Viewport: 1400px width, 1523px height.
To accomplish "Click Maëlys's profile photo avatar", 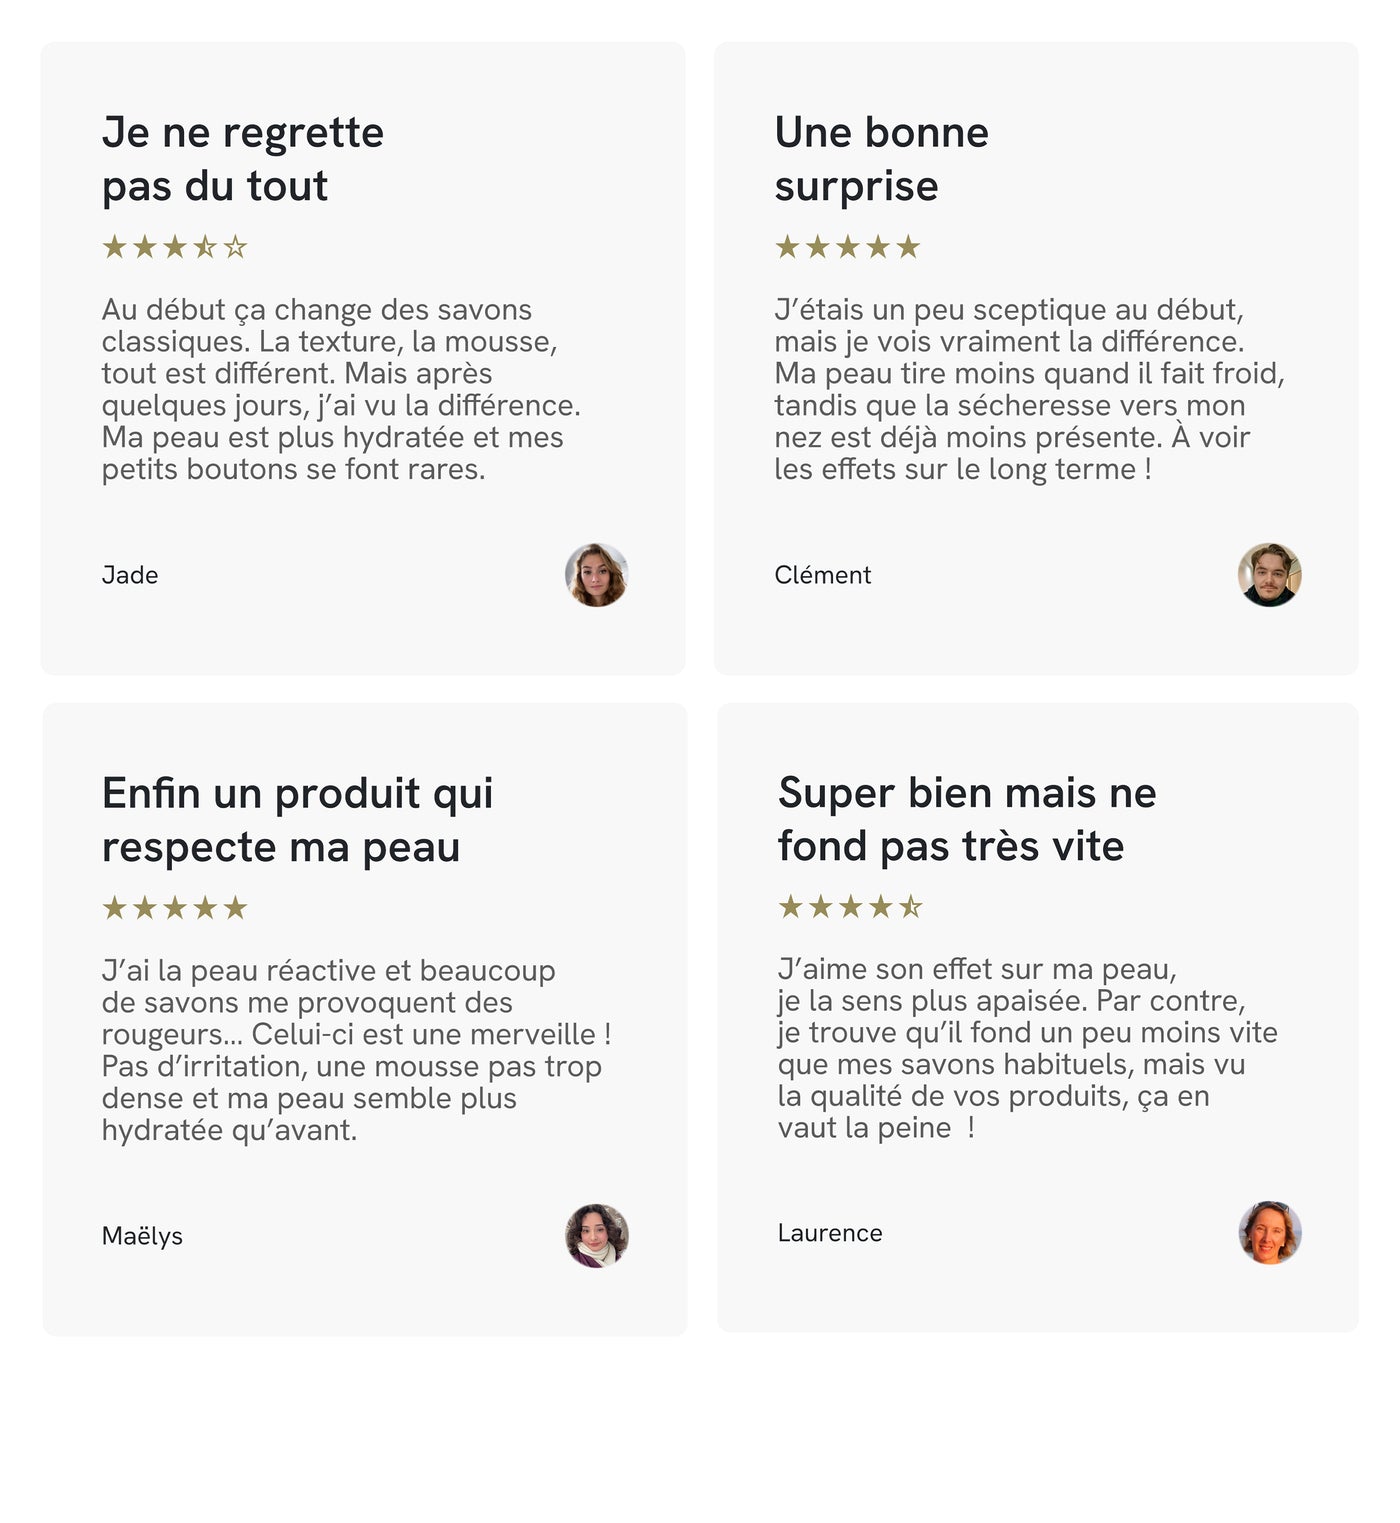I will point(597,1236).
